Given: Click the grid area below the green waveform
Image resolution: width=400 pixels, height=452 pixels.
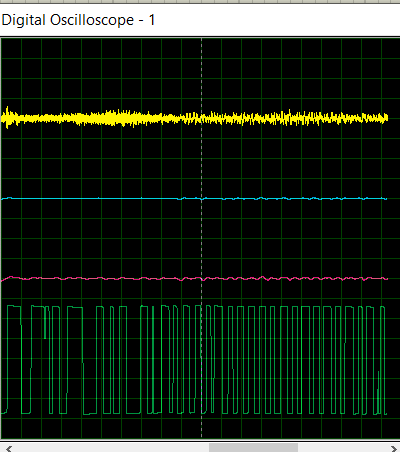Looking at the screenshot, I should (x=200, y=427).
